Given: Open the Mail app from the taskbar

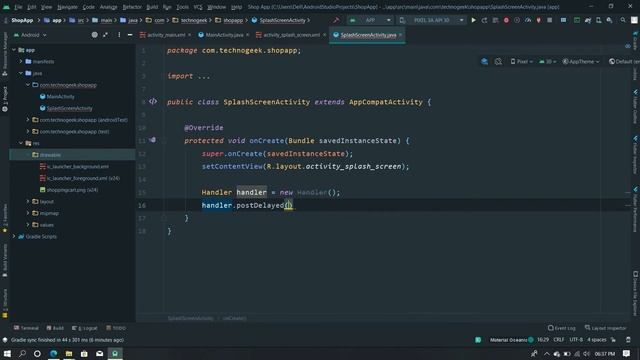Looking at the screenshot, I should pyautogui.click(x=99, y=353).
